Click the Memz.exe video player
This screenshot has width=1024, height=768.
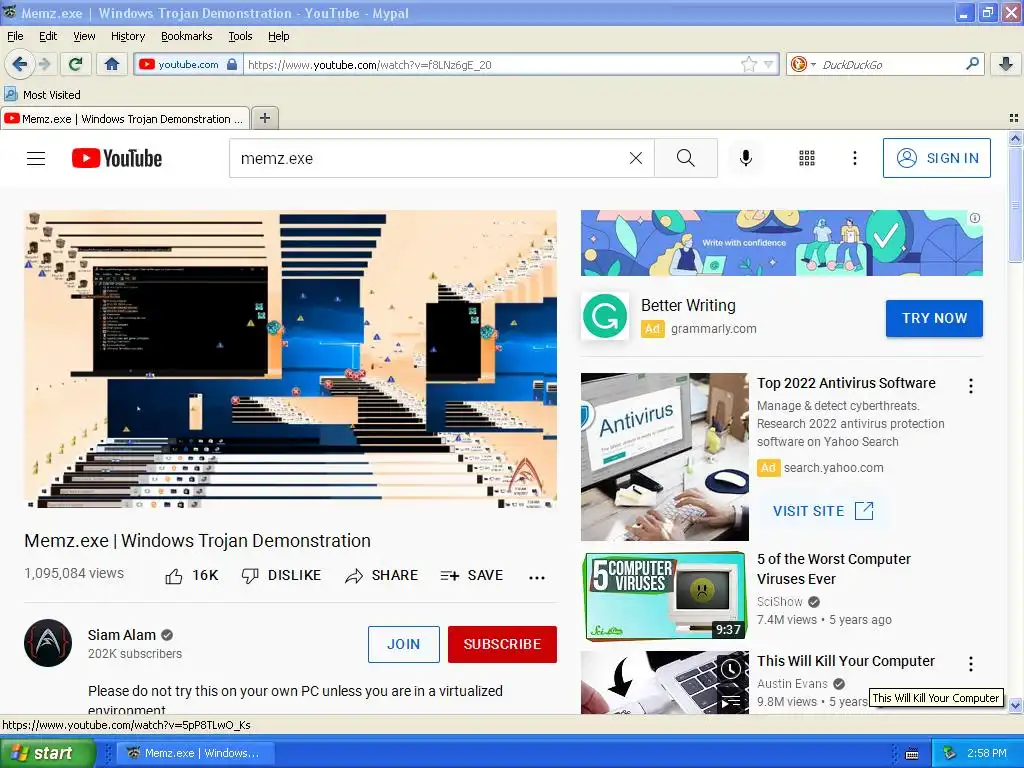coord(291,359)
